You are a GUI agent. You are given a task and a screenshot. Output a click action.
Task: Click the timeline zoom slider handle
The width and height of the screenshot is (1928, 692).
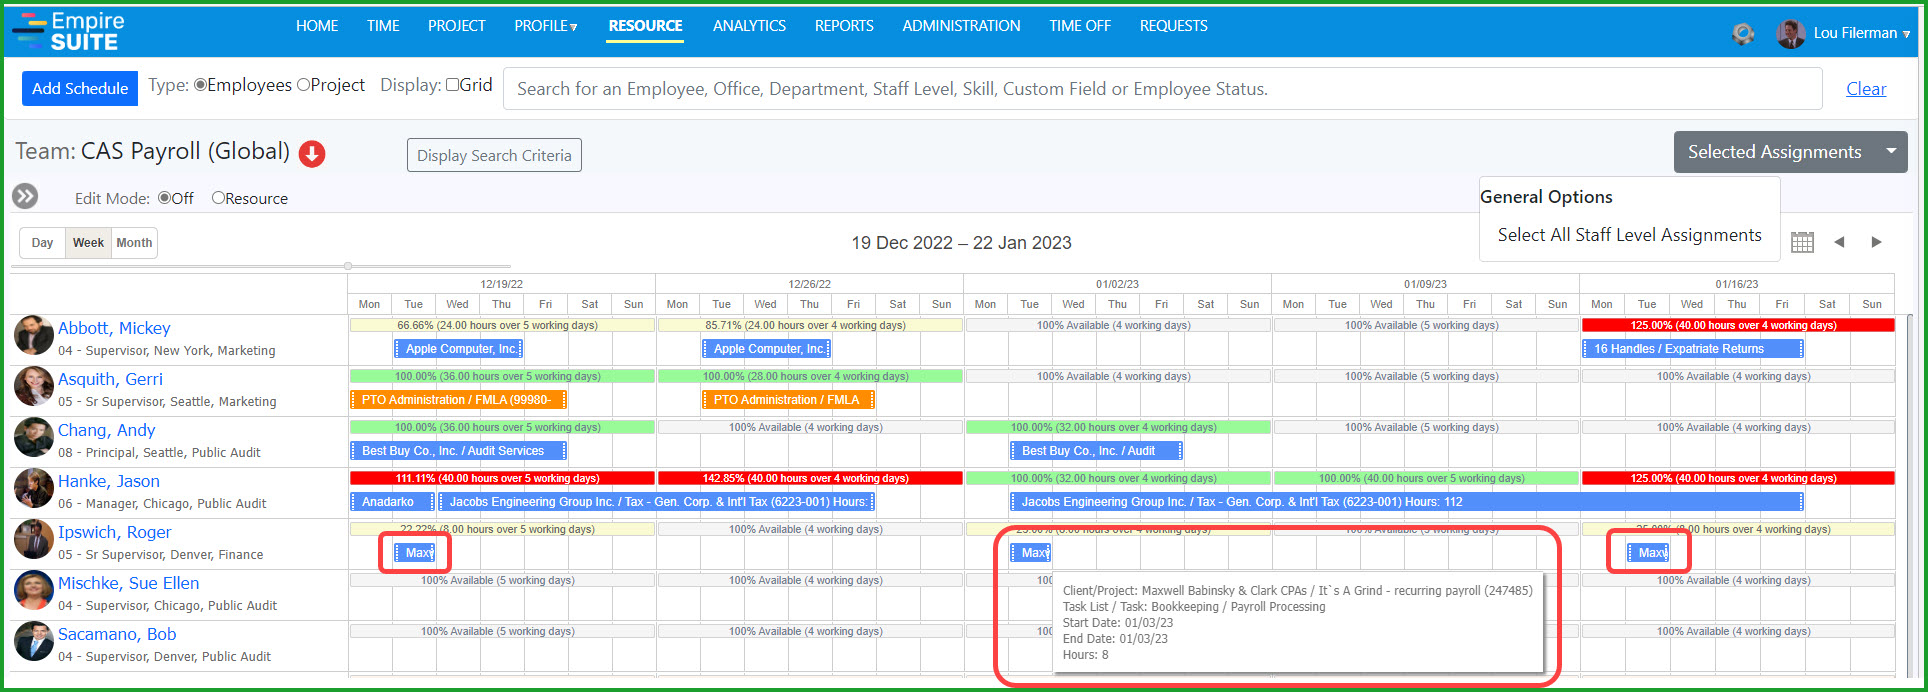click(348, 266)
